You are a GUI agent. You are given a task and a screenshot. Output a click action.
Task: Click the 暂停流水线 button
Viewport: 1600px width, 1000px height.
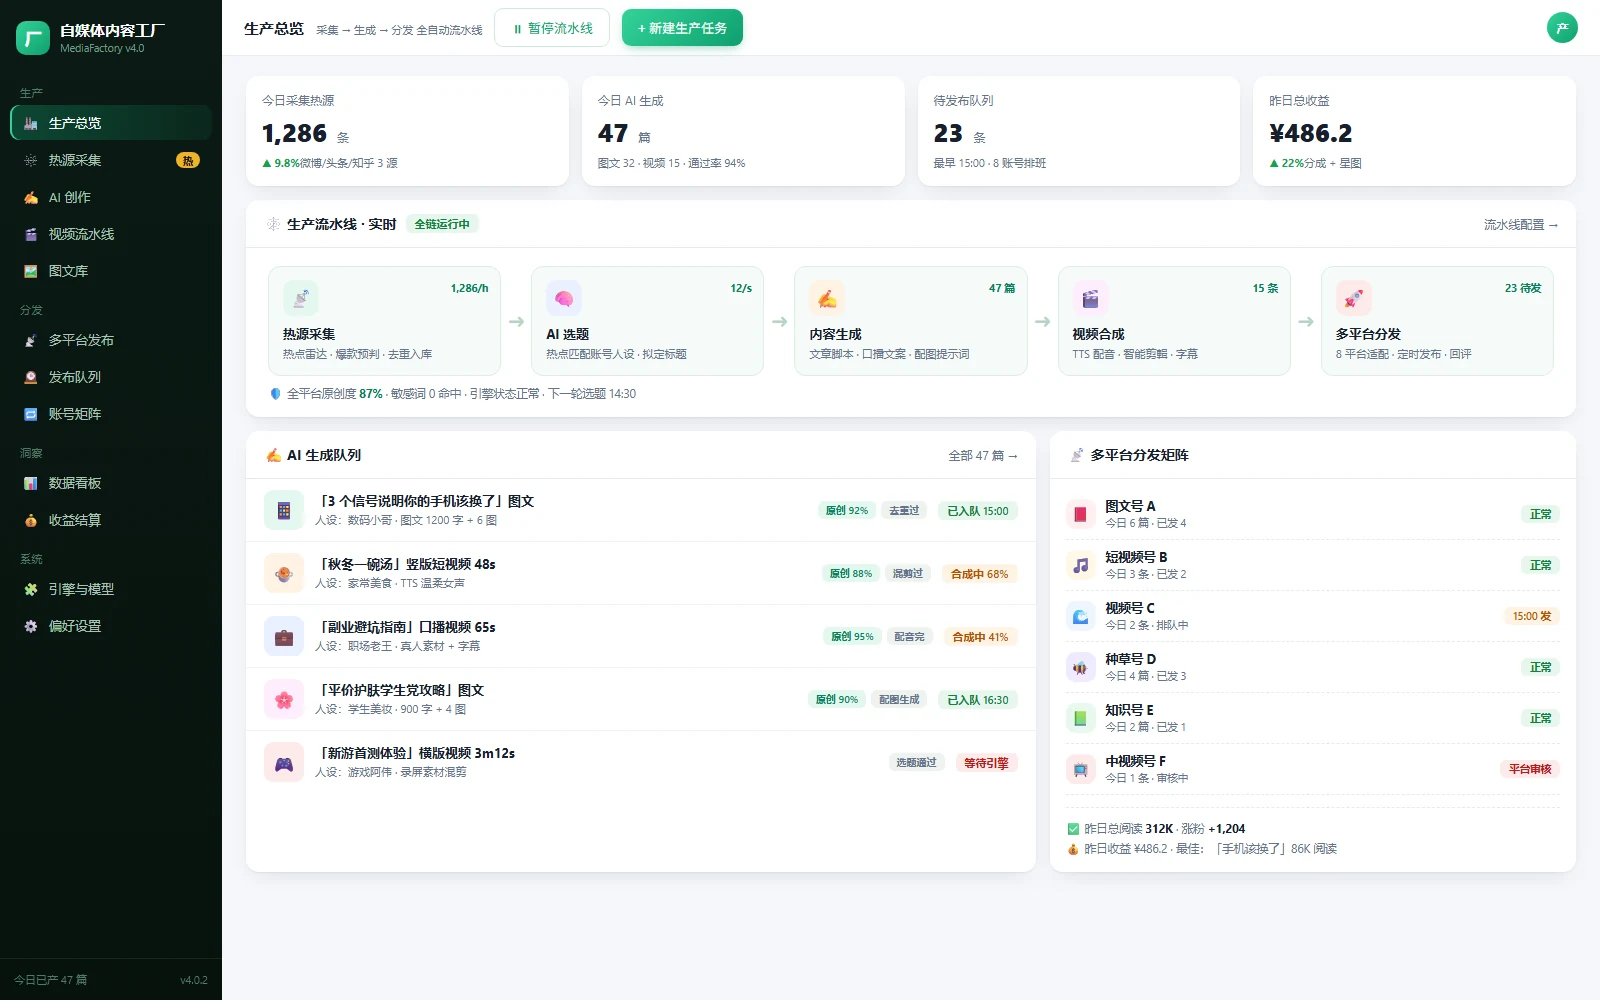pos(552,28)
